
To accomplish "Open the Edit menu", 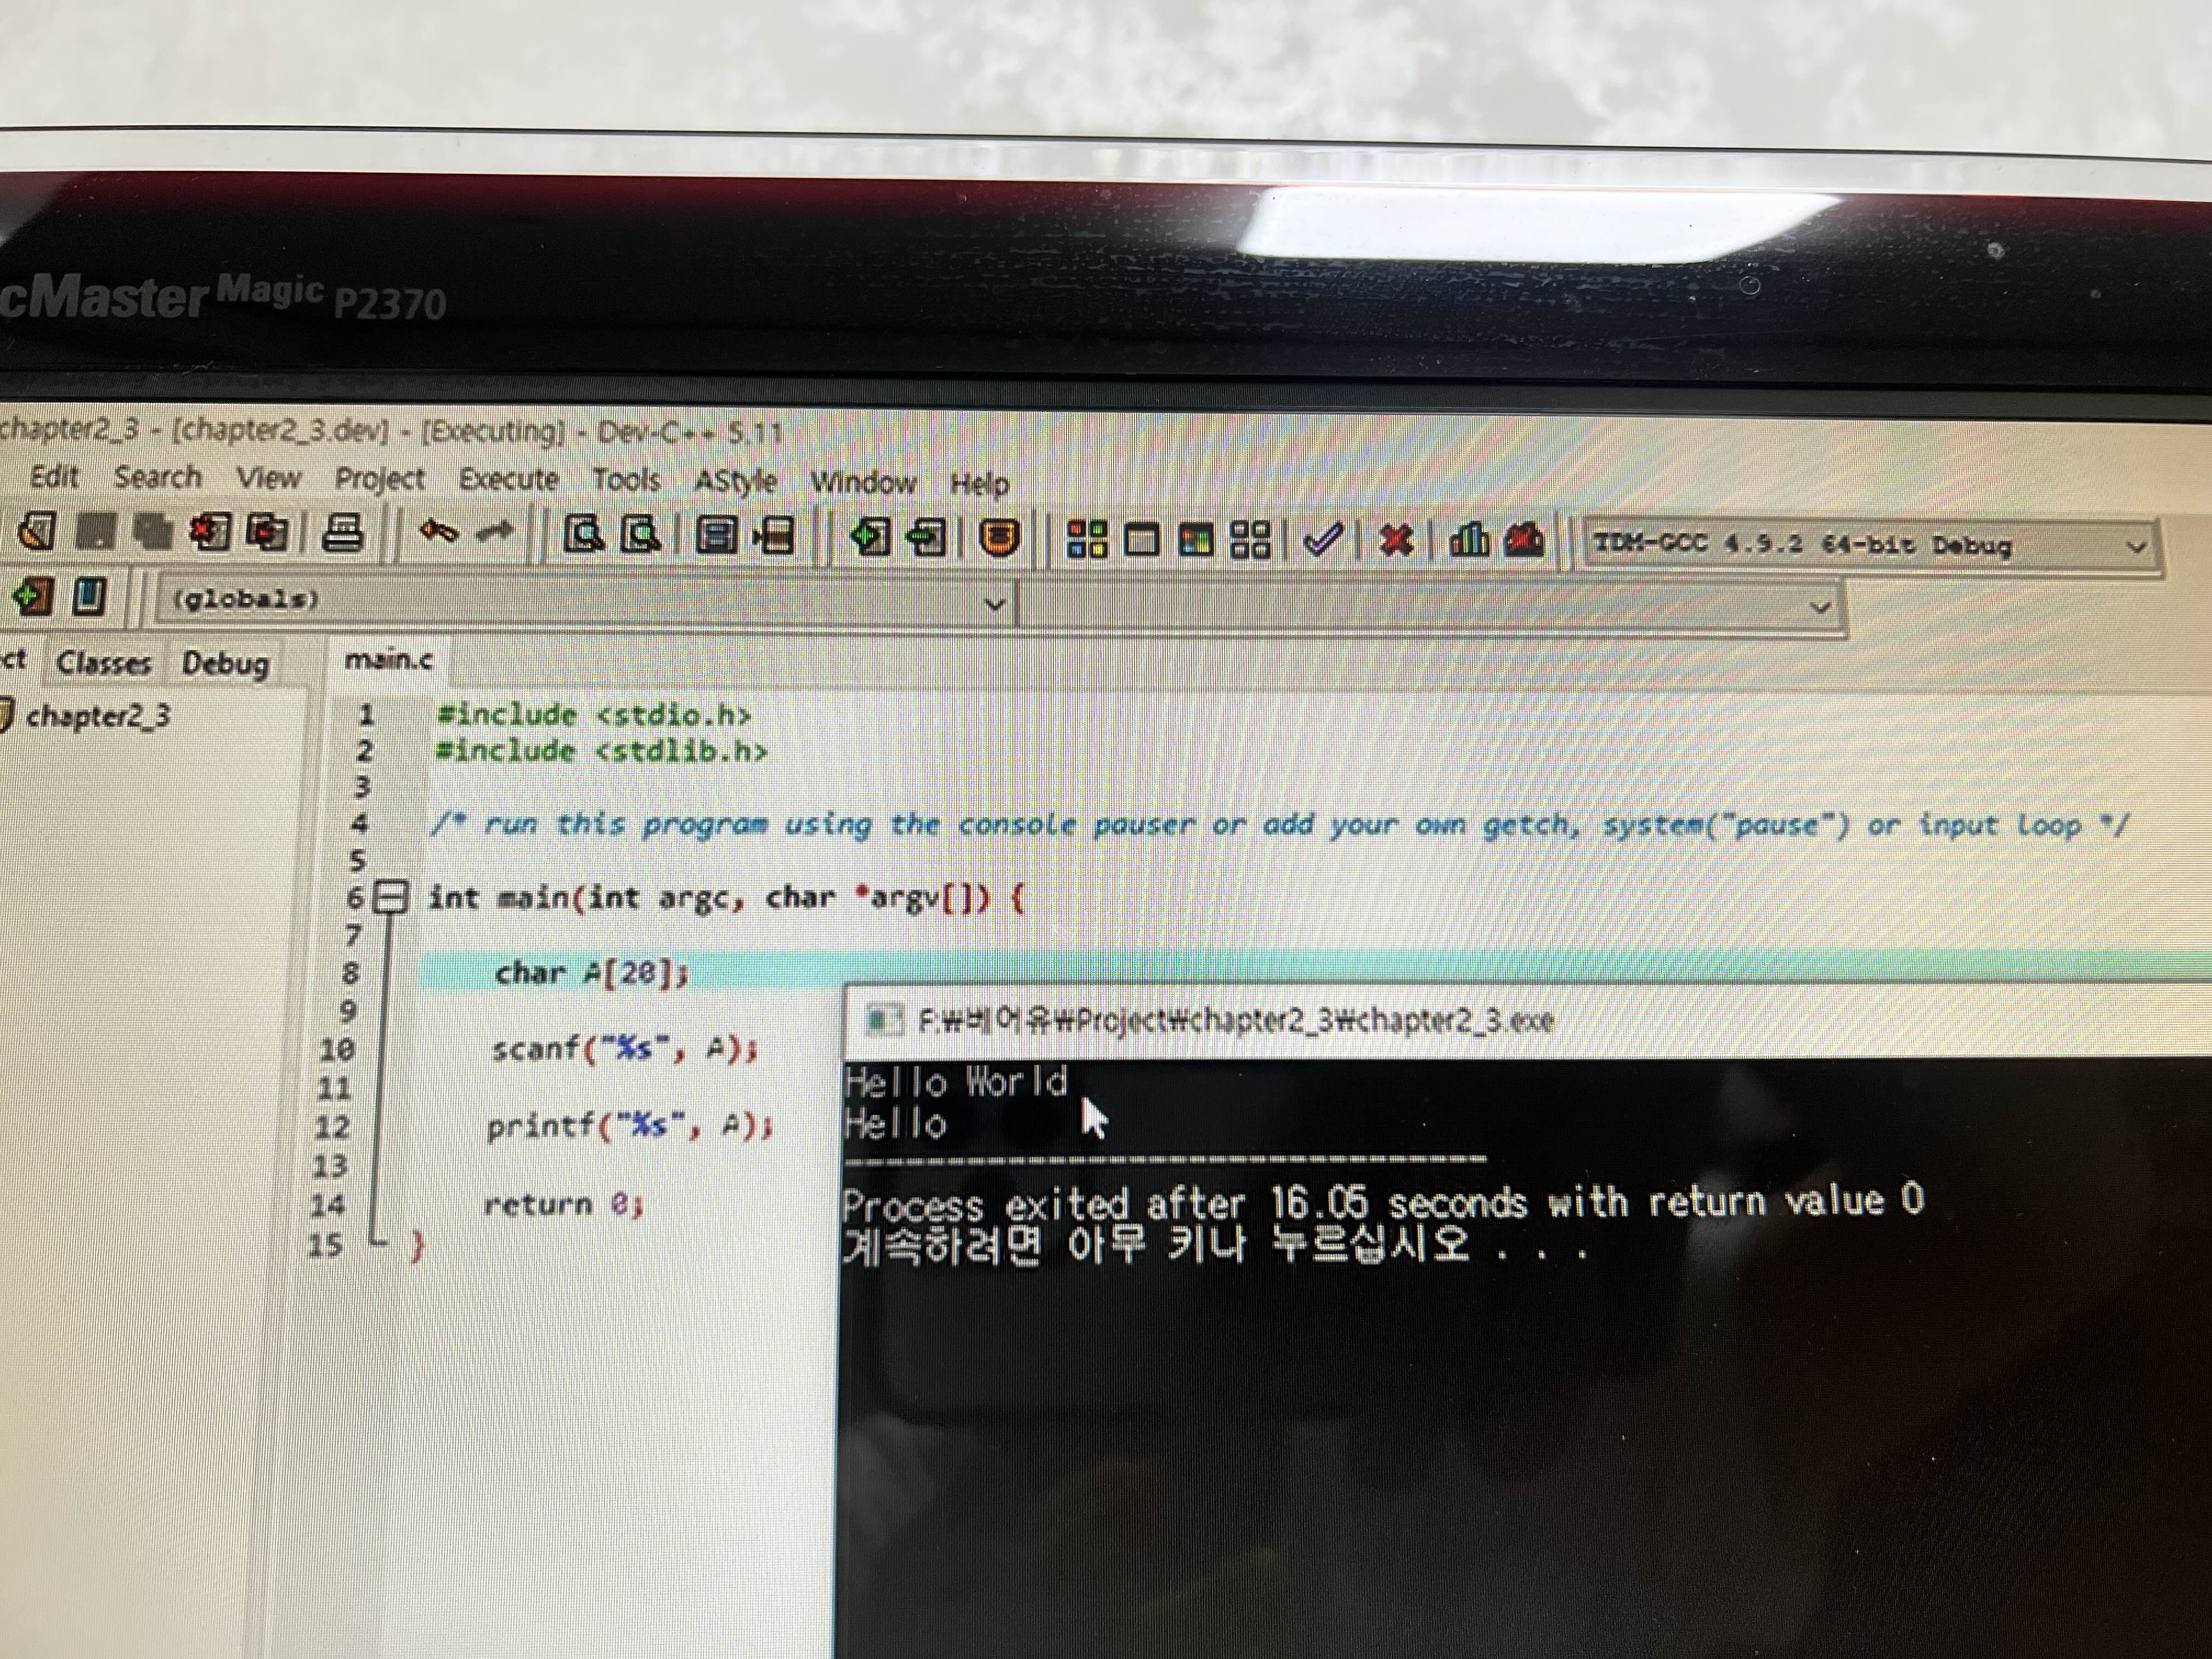I will point(54,476).
